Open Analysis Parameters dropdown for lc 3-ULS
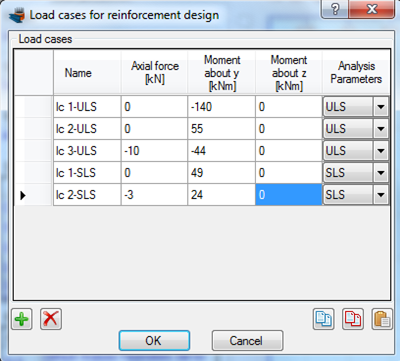The image size is (400, 361). click(x=381, y=151)
